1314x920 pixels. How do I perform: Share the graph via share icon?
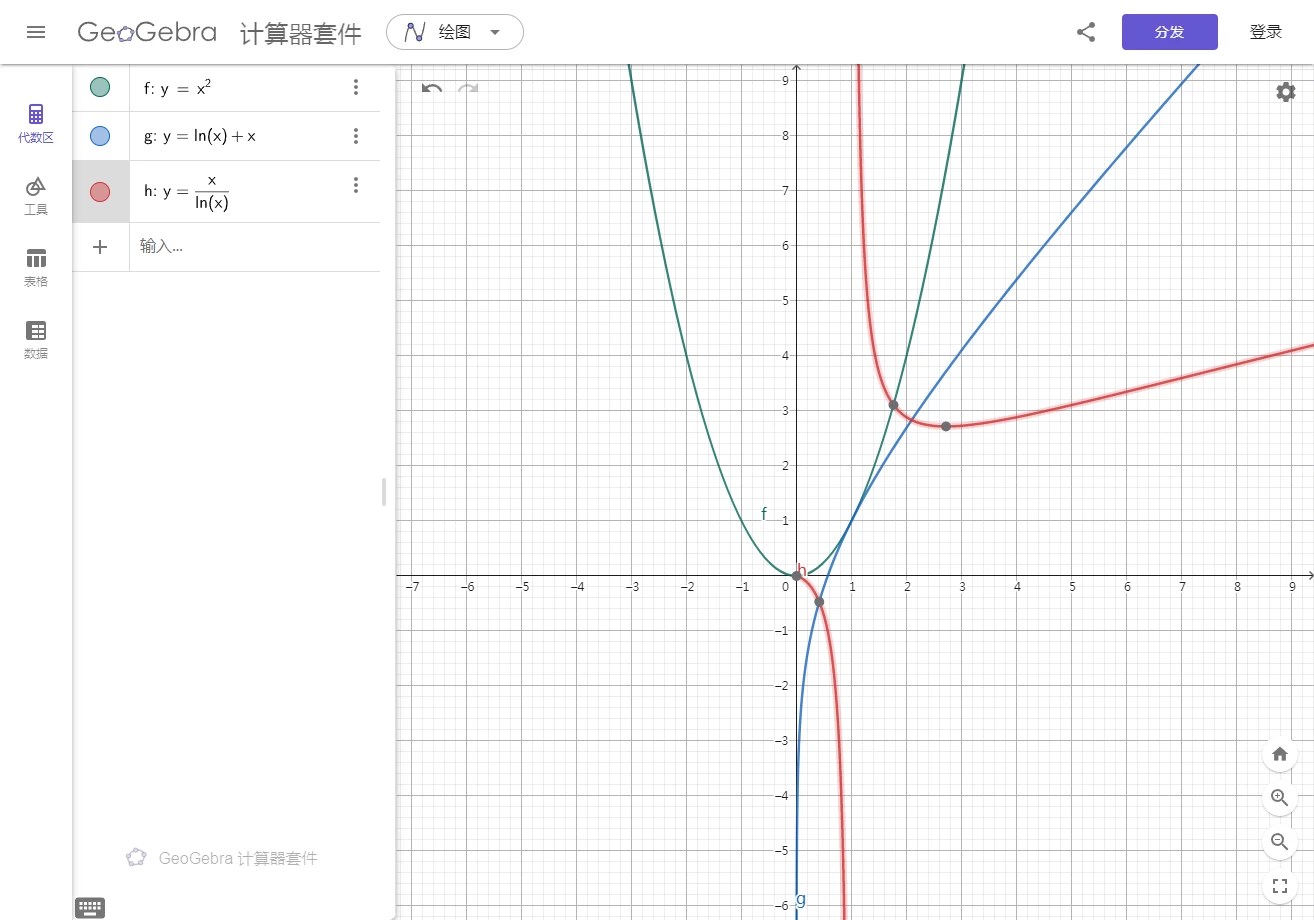(x=1086, y=31)
